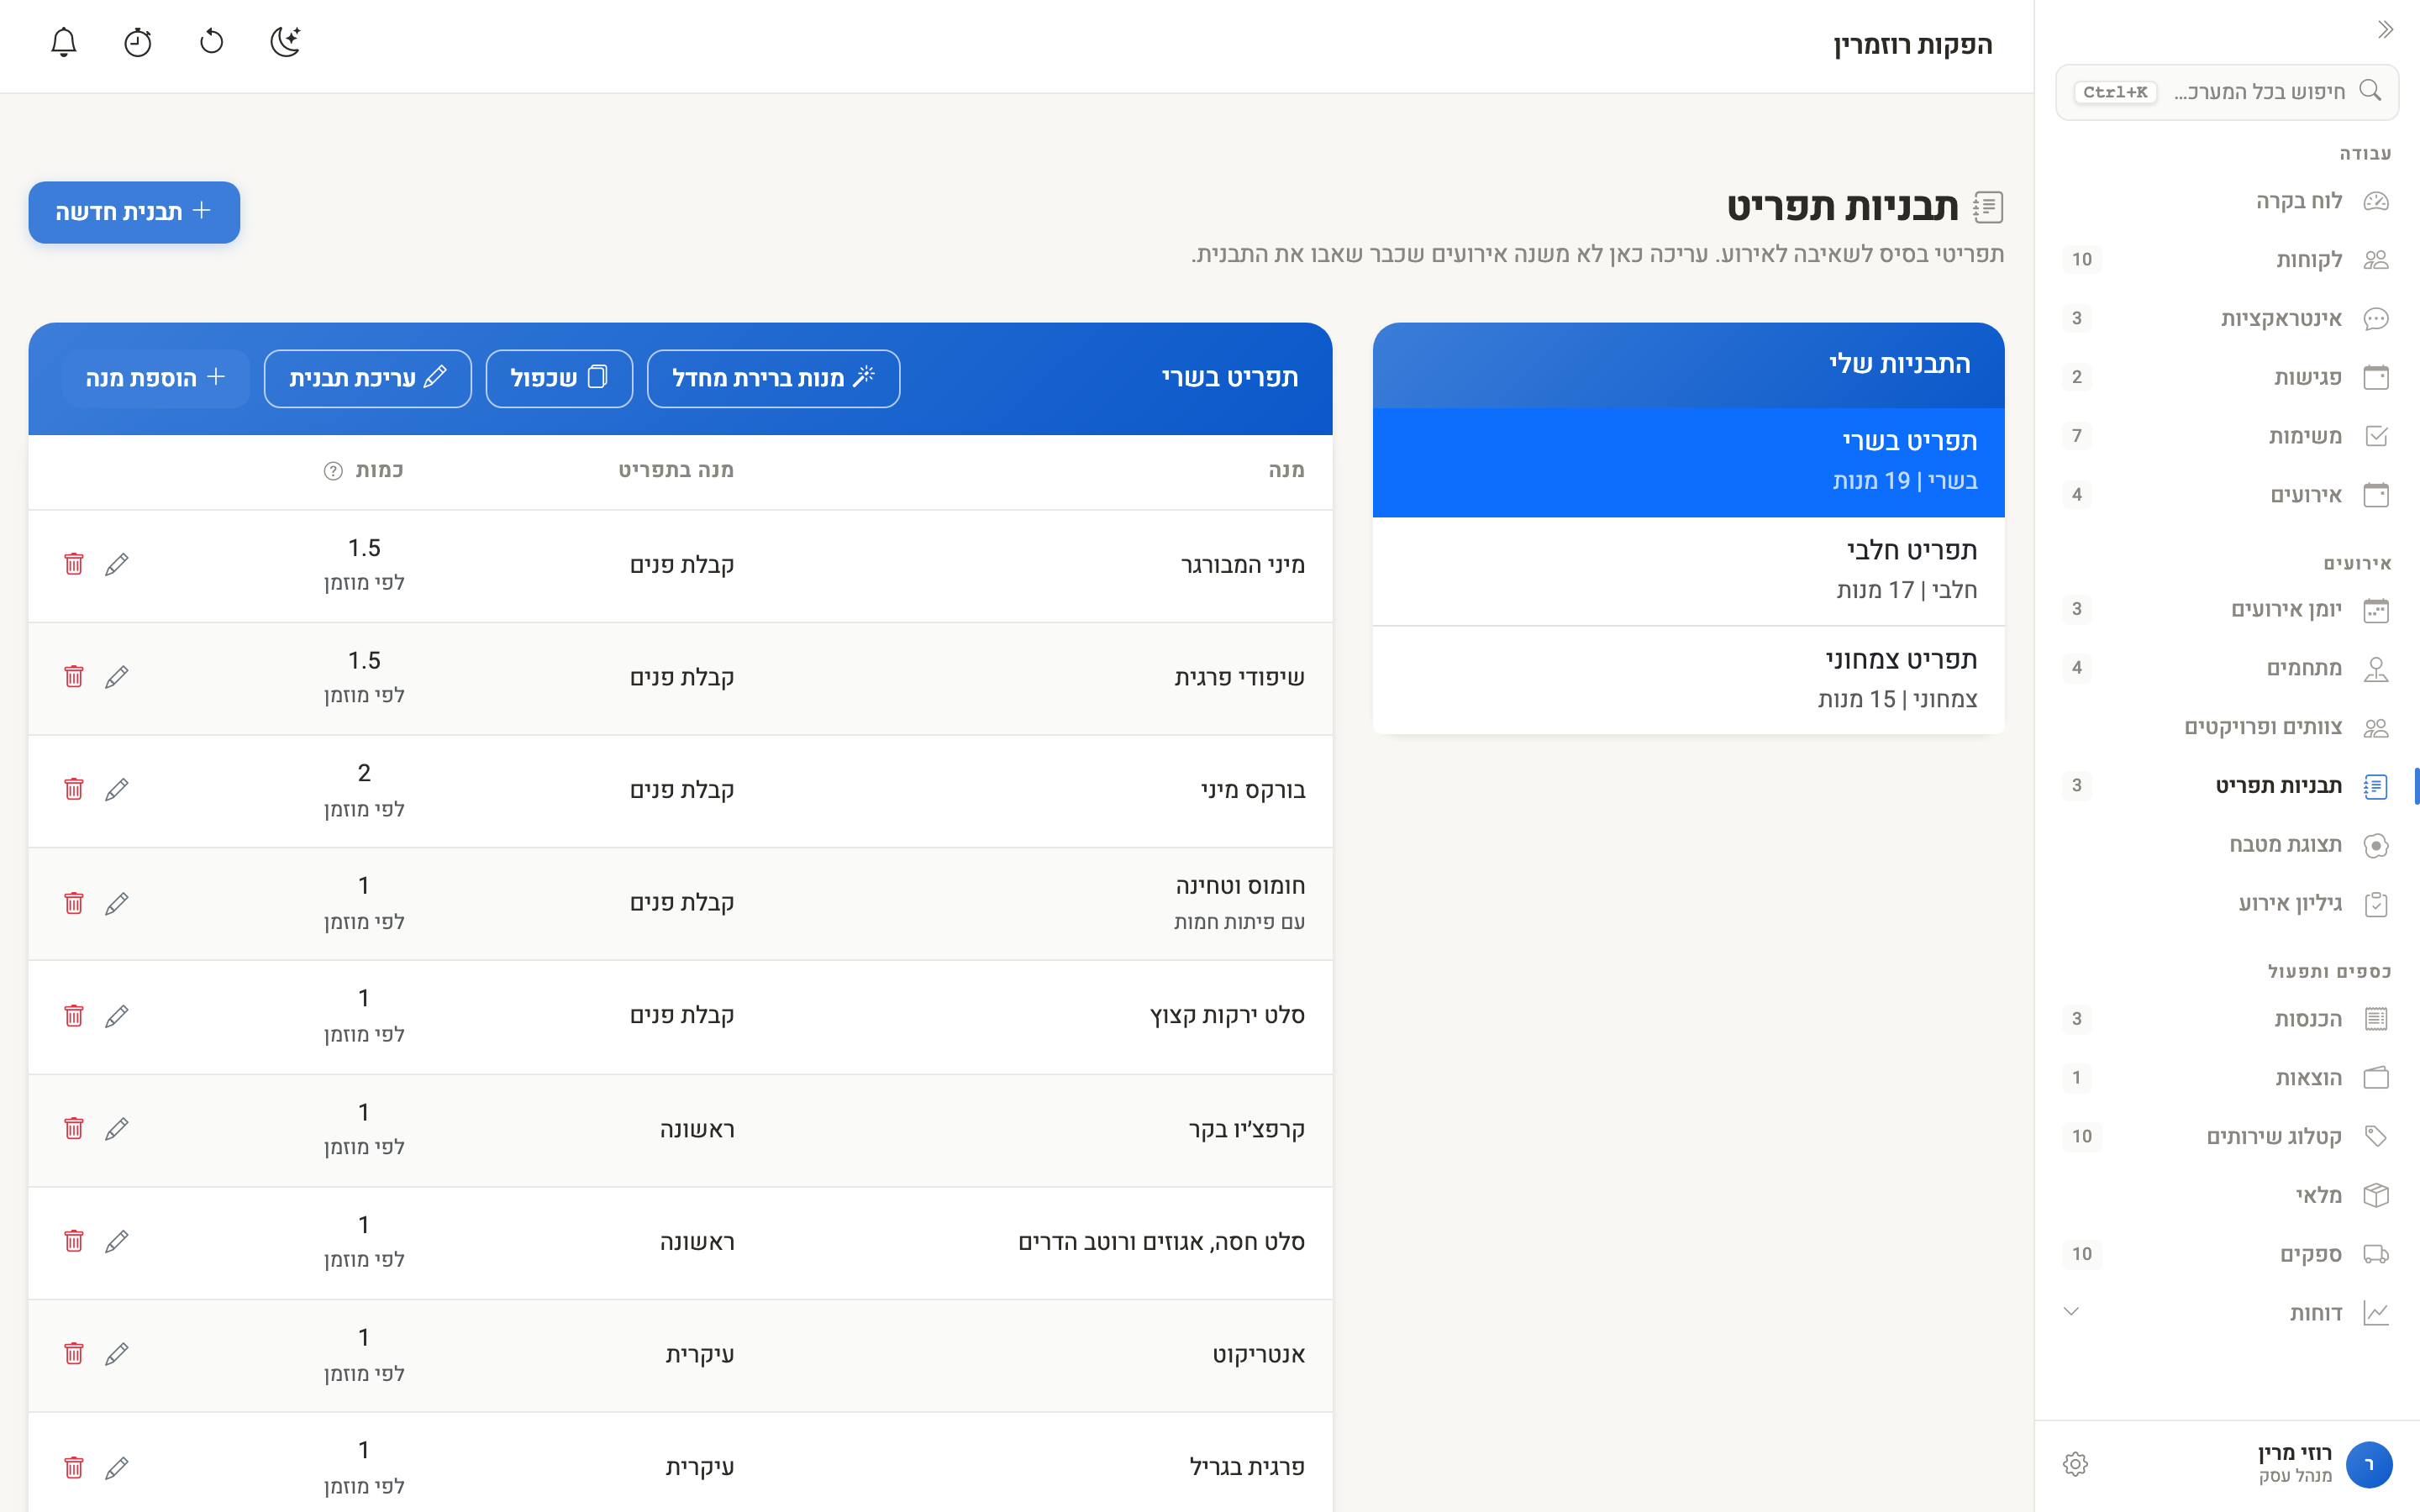2420x1512 pixels.
Task: Click עריכת תבנית button
Action: pyautogui.click(x=367, y=378)
